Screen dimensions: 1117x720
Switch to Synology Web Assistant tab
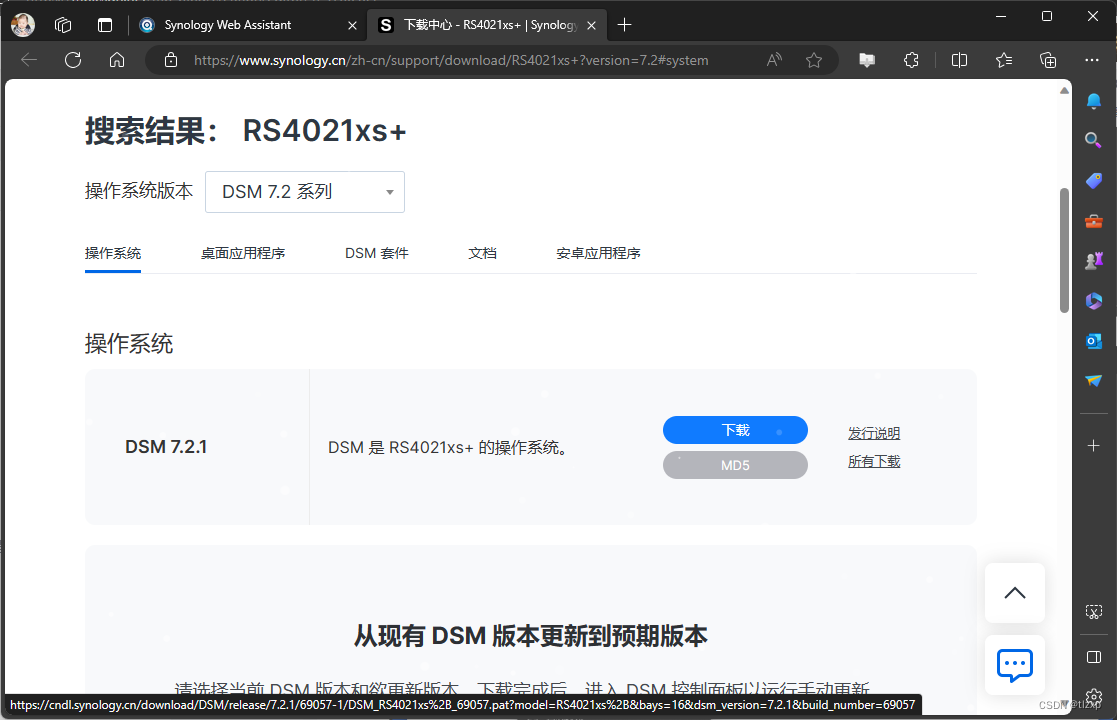[227, 25]
